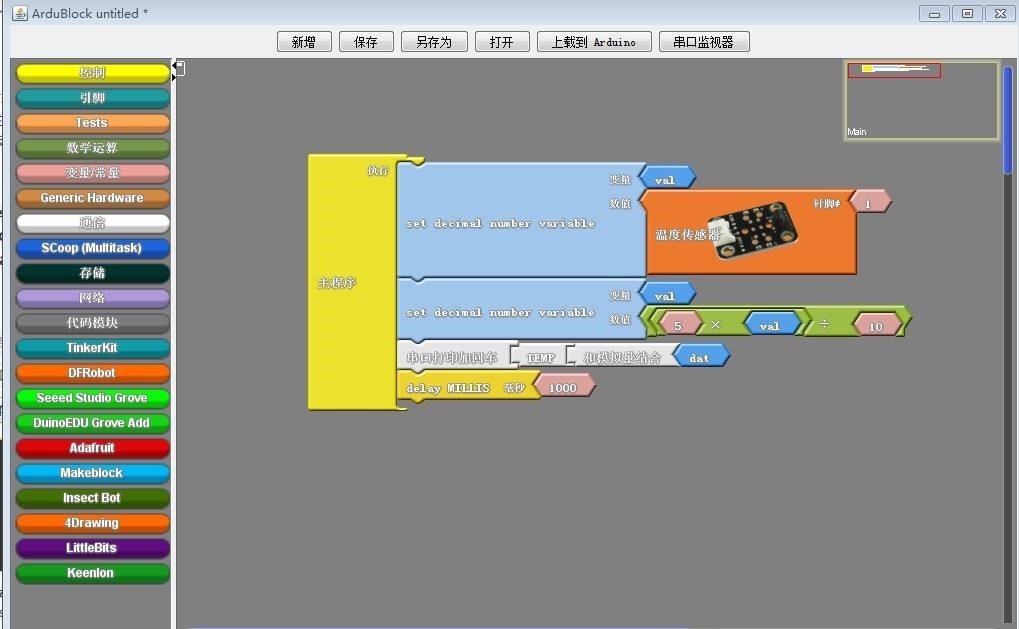Screen dimensions: 1019x629
Task: Open the 串口监视器 serial monitor
Action: click(x=704, y=42)
